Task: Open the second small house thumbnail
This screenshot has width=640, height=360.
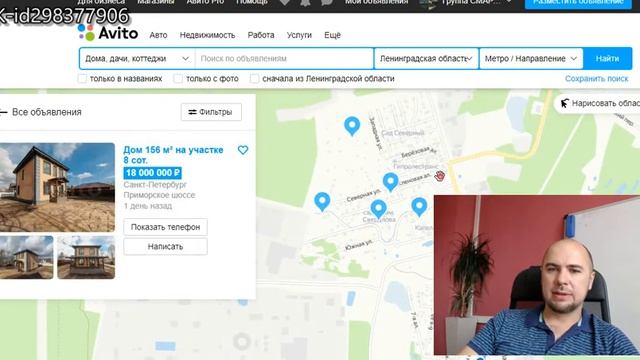Action: (x=86, y=258)
